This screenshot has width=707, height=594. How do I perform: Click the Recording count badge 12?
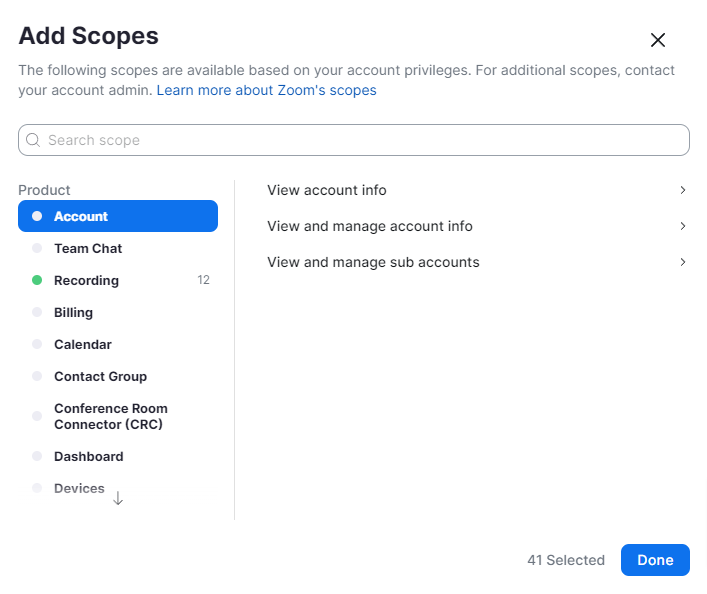click(203, 281)
